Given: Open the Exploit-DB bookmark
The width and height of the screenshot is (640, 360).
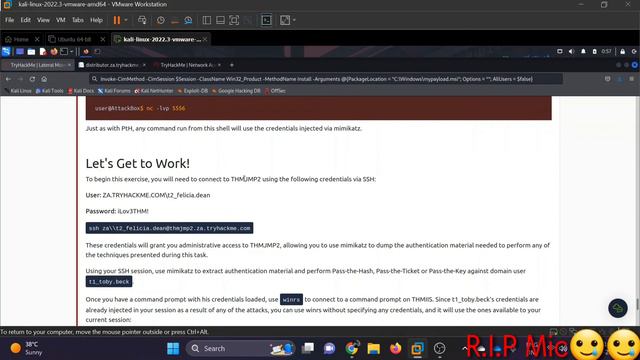Looking at the screenshot, I should (x=193, y=91).
